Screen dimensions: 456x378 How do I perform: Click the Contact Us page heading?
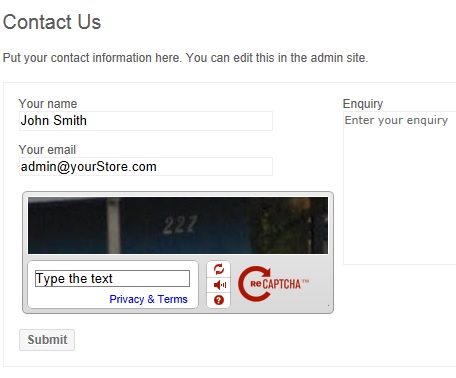(x=52, y=22)
